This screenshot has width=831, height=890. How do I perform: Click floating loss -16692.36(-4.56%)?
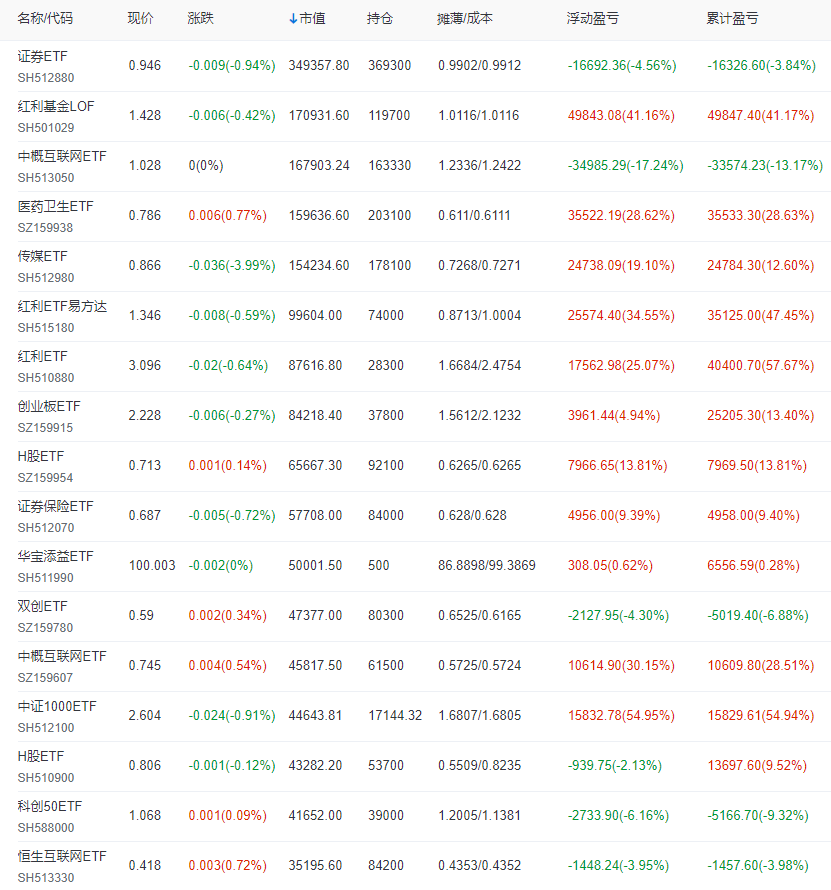[622, 65]
